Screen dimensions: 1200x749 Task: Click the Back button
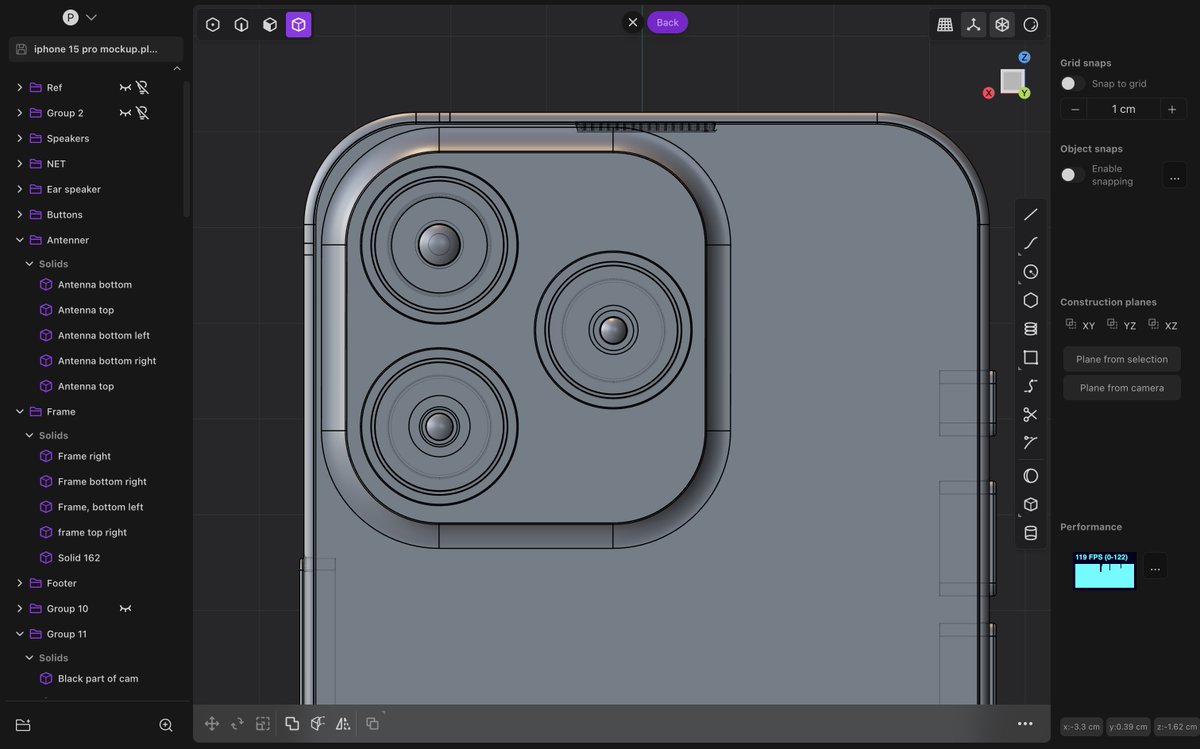[x=667, y=22]
